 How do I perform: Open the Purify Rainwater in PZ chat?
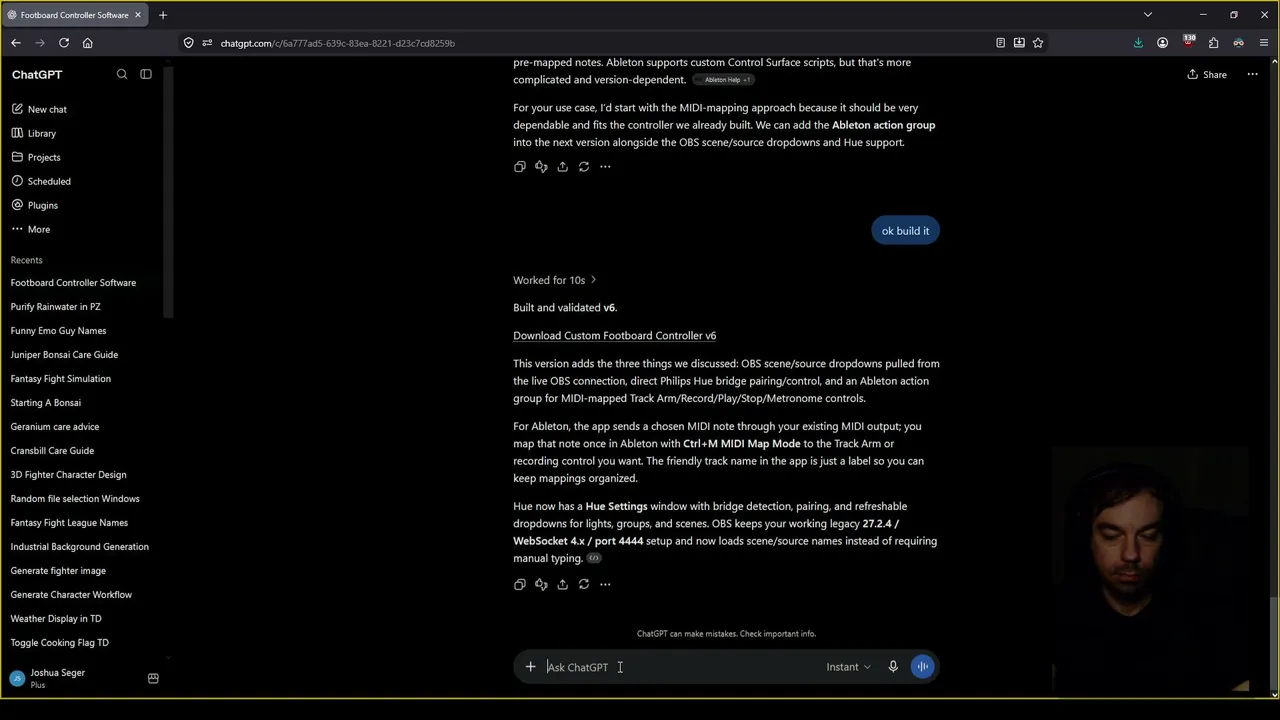coord(56,307)
